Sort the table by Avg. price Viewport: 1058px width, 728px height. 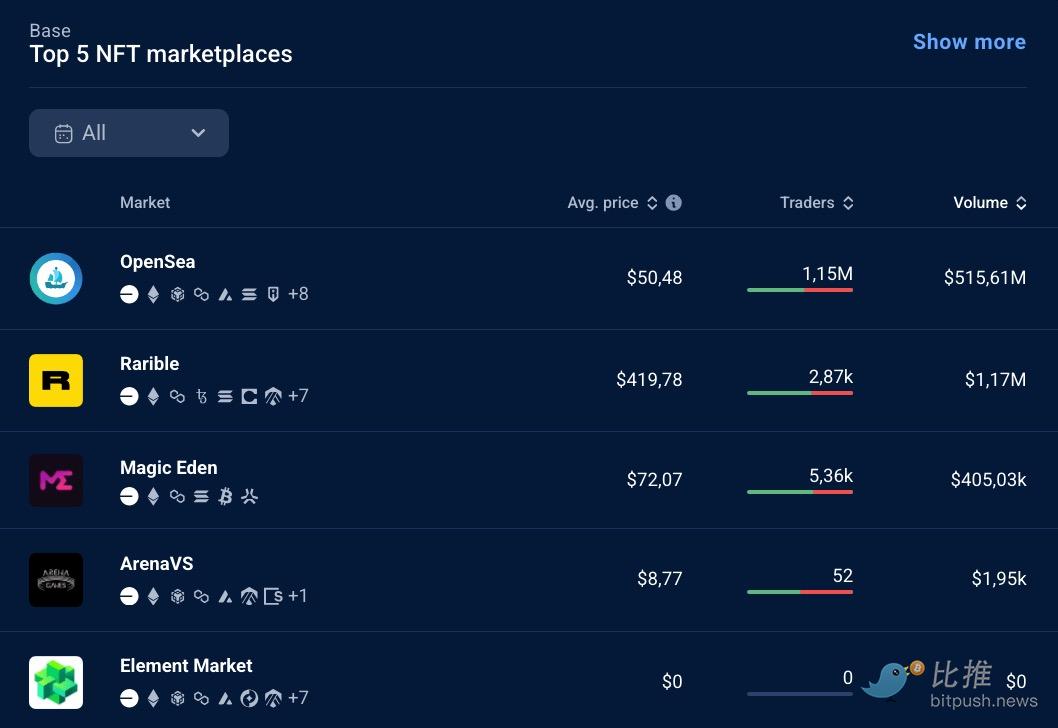[x=652, y=203]
